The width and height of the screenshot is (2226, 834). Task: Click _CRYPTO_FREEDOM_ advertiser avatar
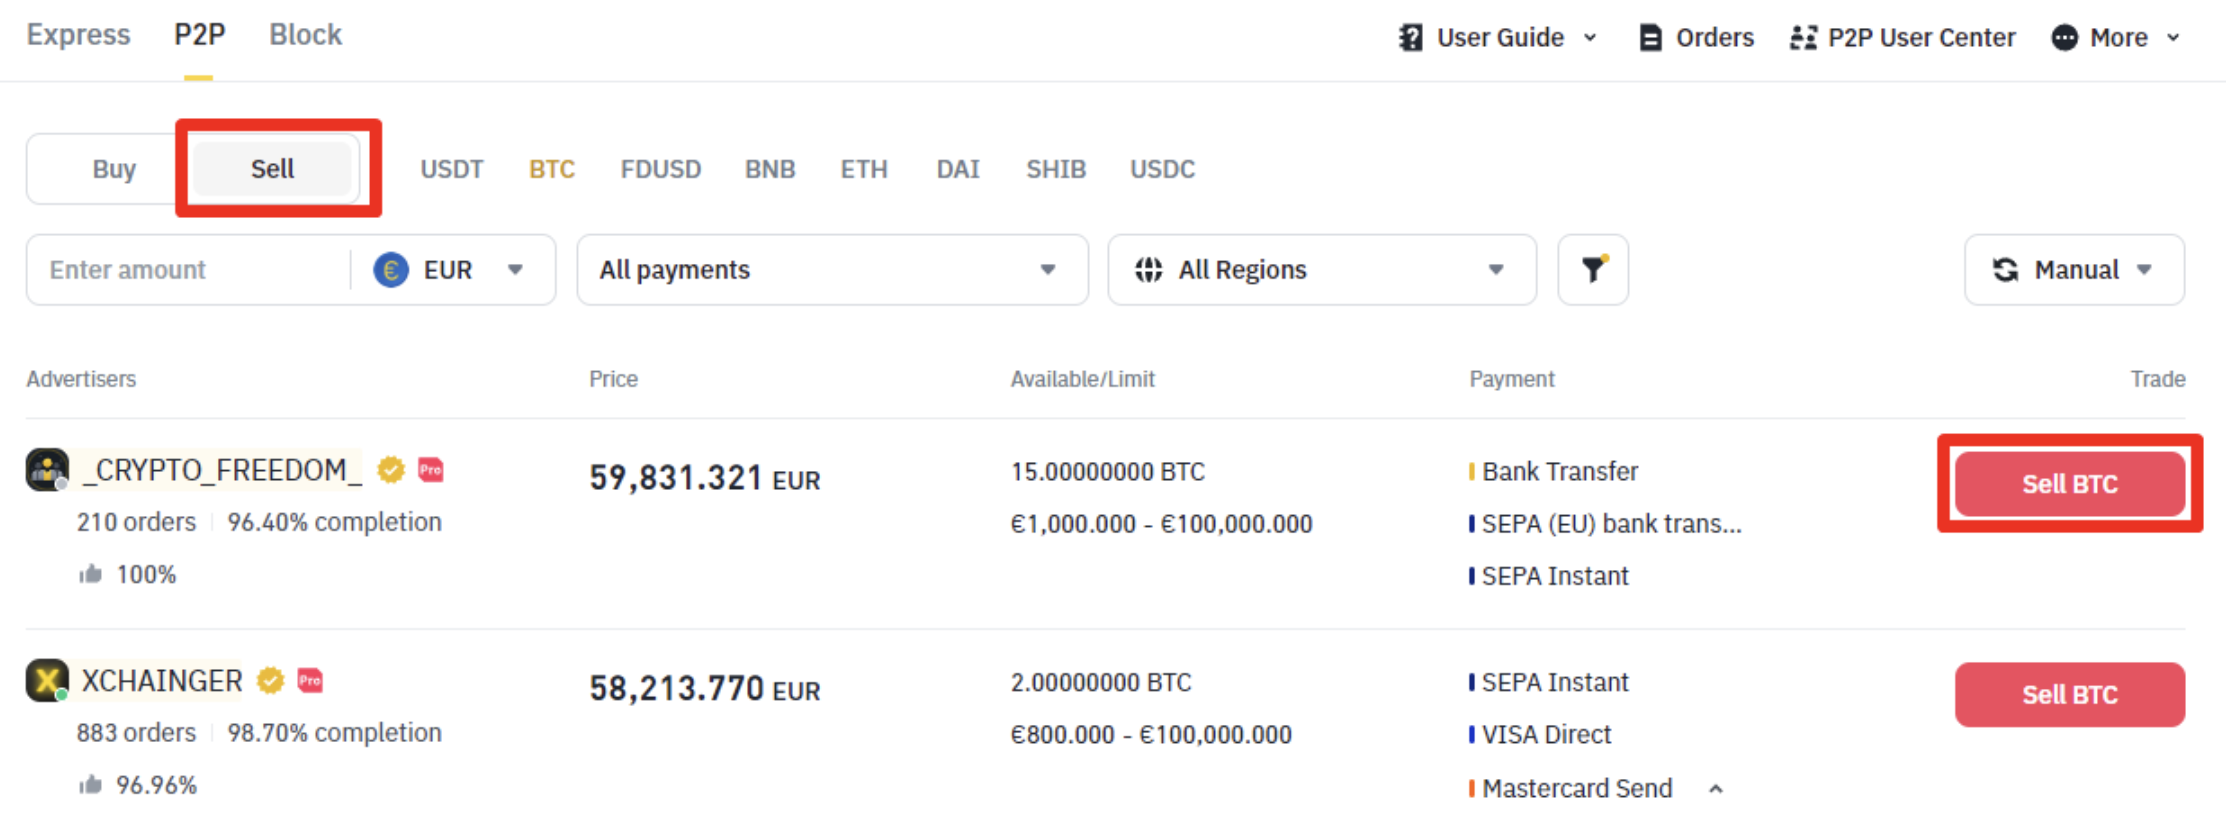point(47,469)
